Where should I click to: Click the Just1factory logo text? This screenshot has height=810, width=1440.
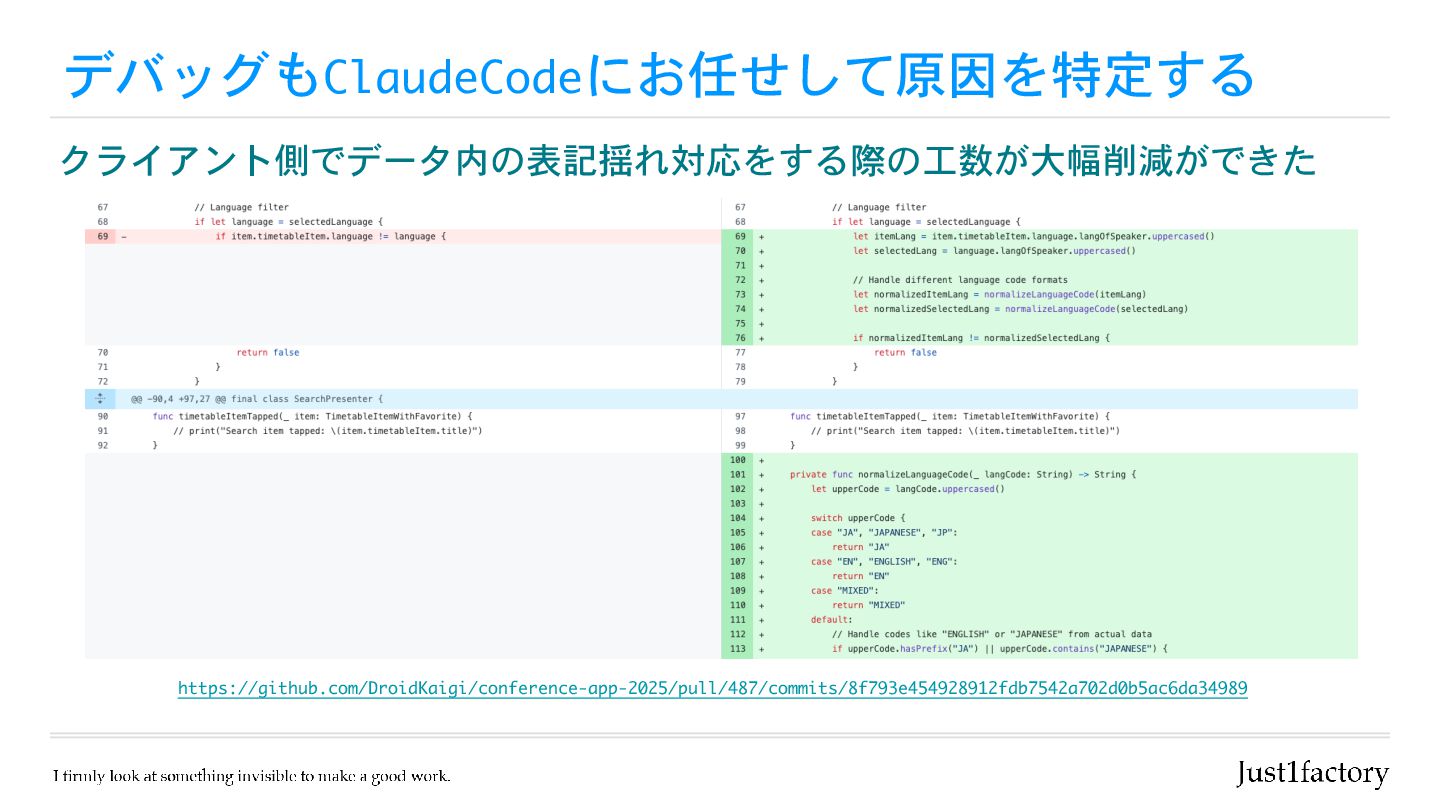click(1312, 773)
